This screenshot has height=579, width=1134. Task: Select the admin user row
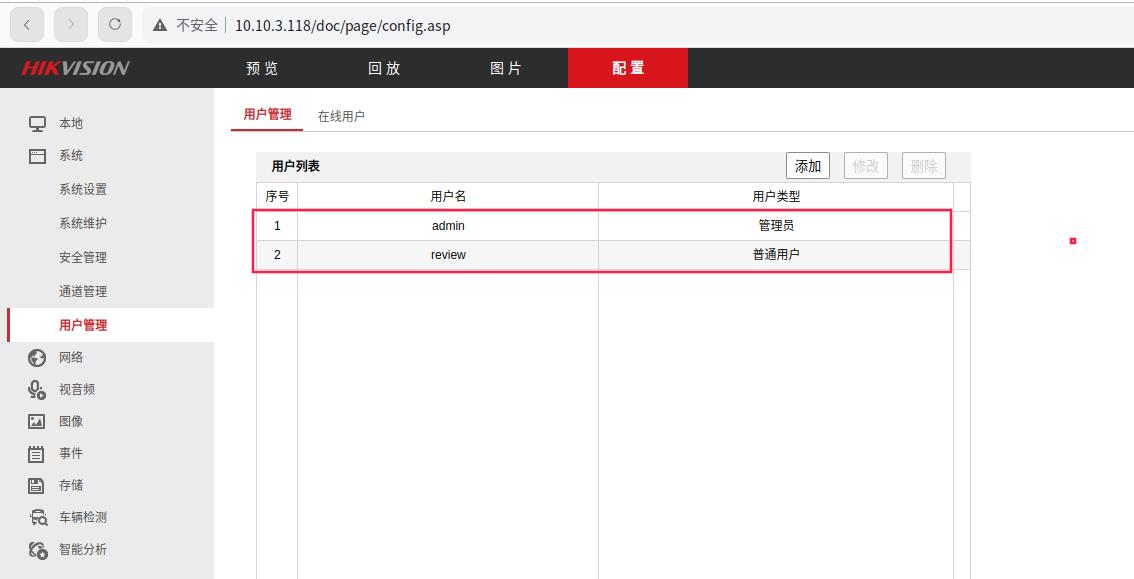tap(448, 226)
